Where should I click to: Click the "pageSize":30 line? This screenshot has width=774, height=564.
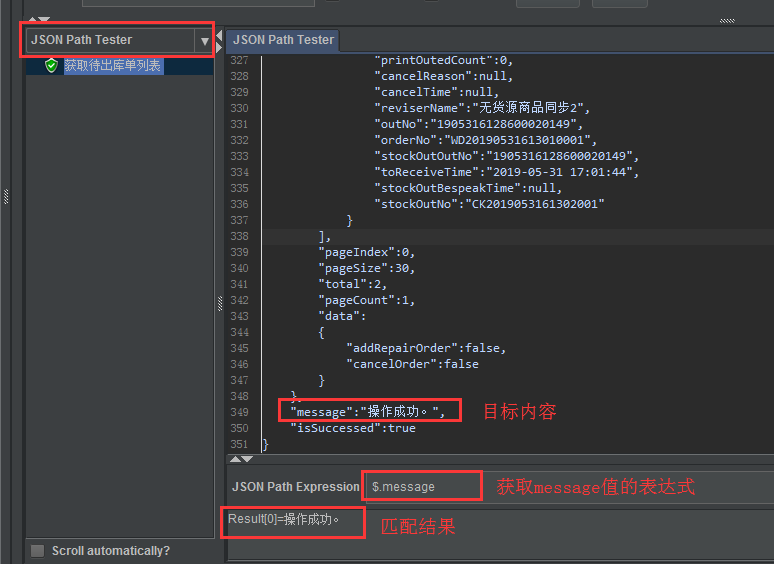[x=366, y=268]
